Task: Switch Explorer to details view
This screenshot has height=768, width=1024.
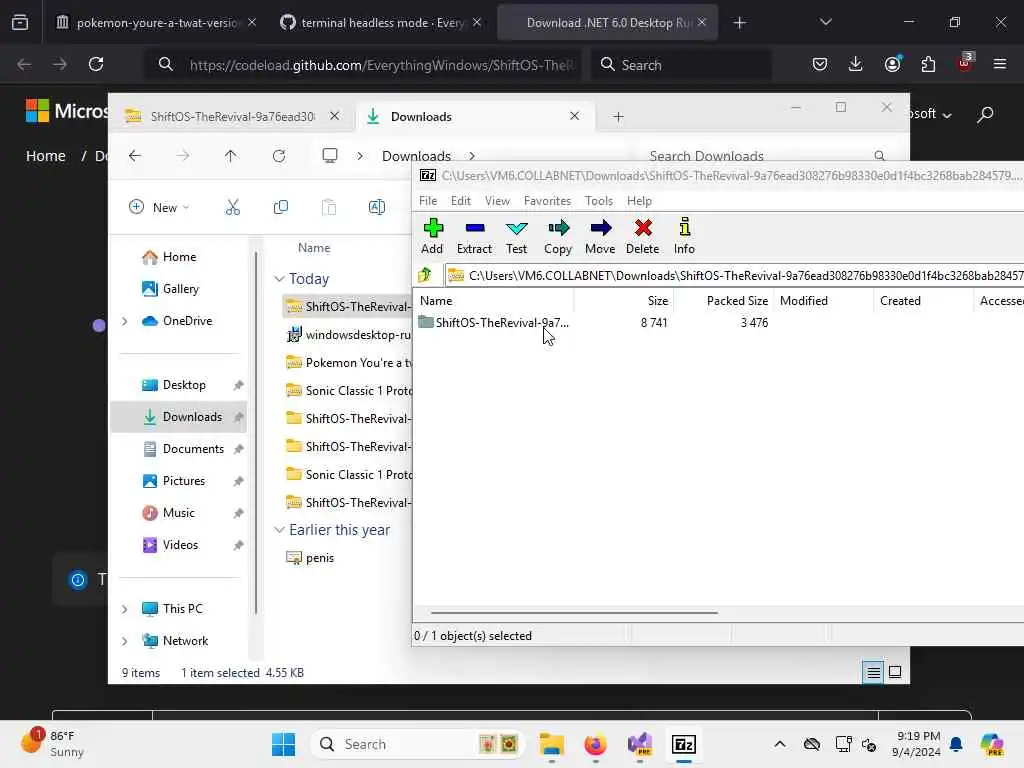Action: click(873, 672)
